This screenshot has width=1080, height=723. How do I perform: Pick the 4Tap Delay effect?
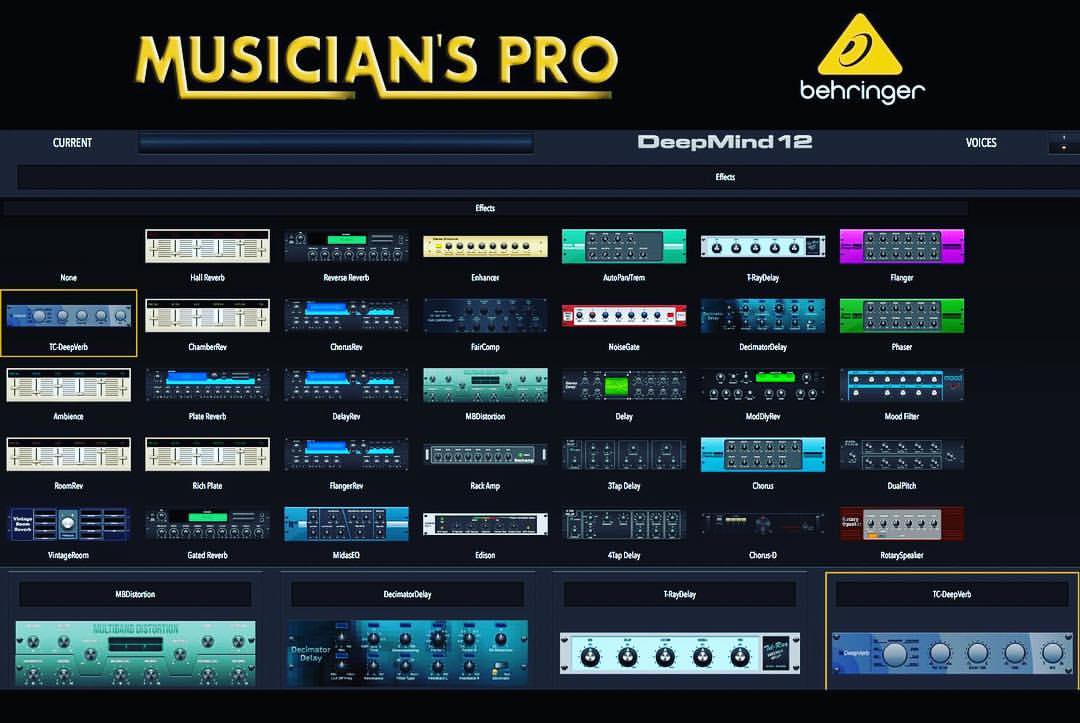point(624,524)
